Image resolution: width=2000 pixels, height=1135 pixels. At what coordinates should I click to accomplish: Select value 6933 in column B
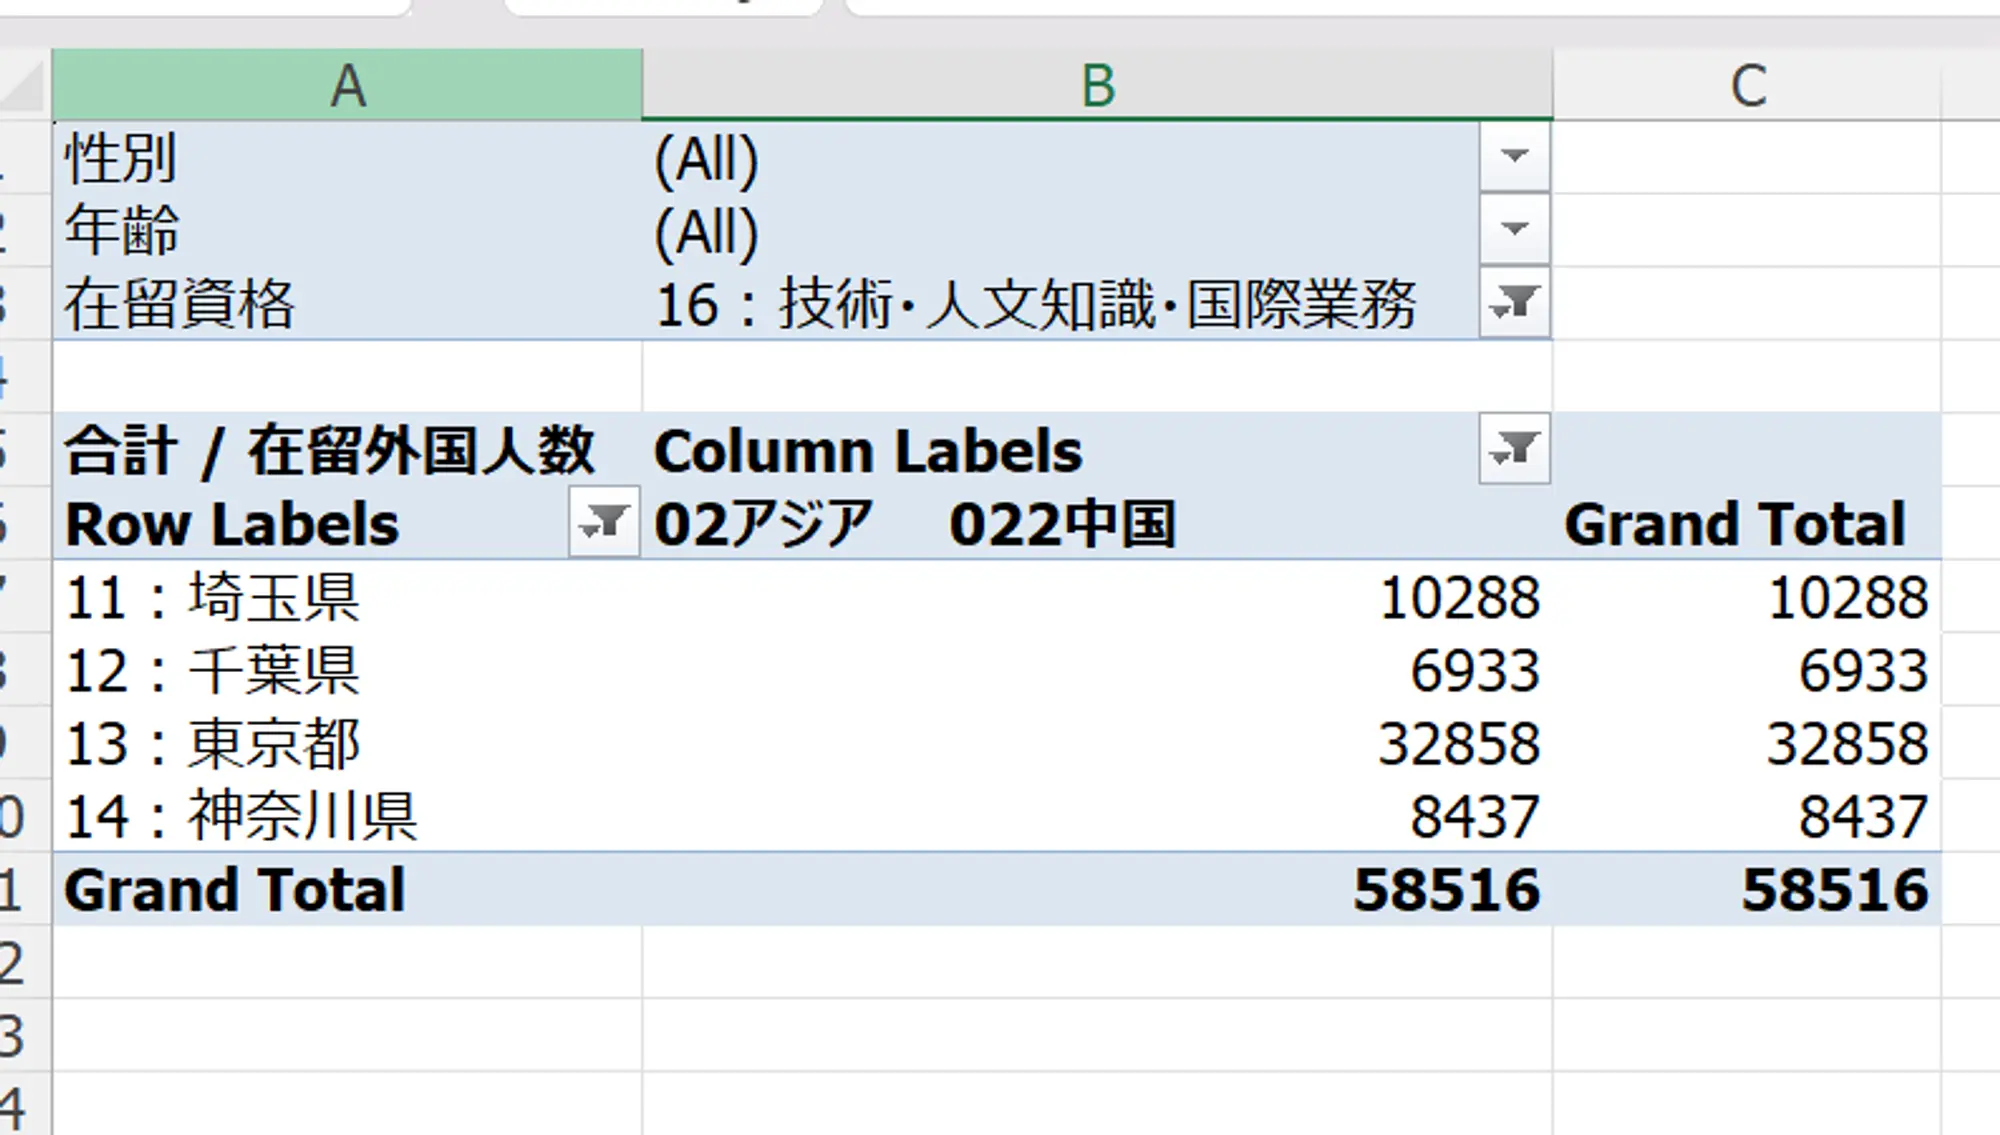[x=1097, y=670]
